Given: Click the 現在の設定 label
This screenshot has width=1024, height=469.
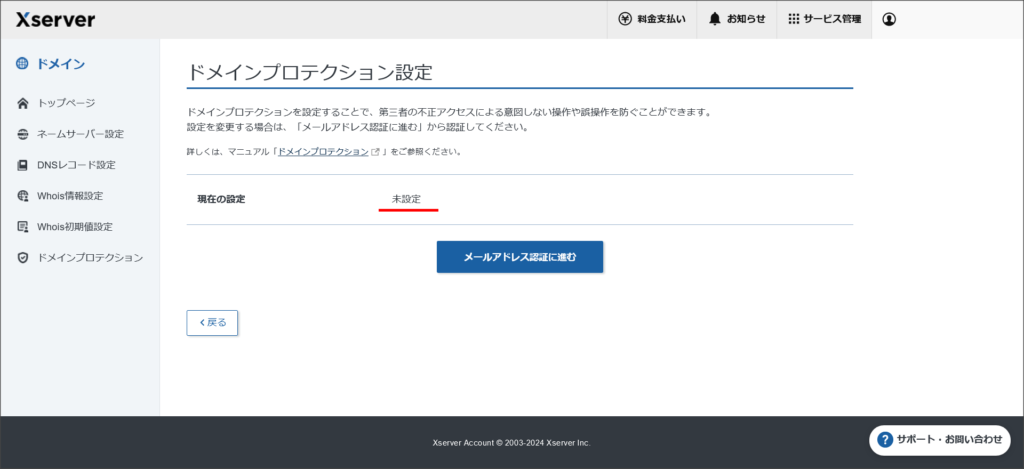Looking at the screenshot, I should click(x=221, y=199).
